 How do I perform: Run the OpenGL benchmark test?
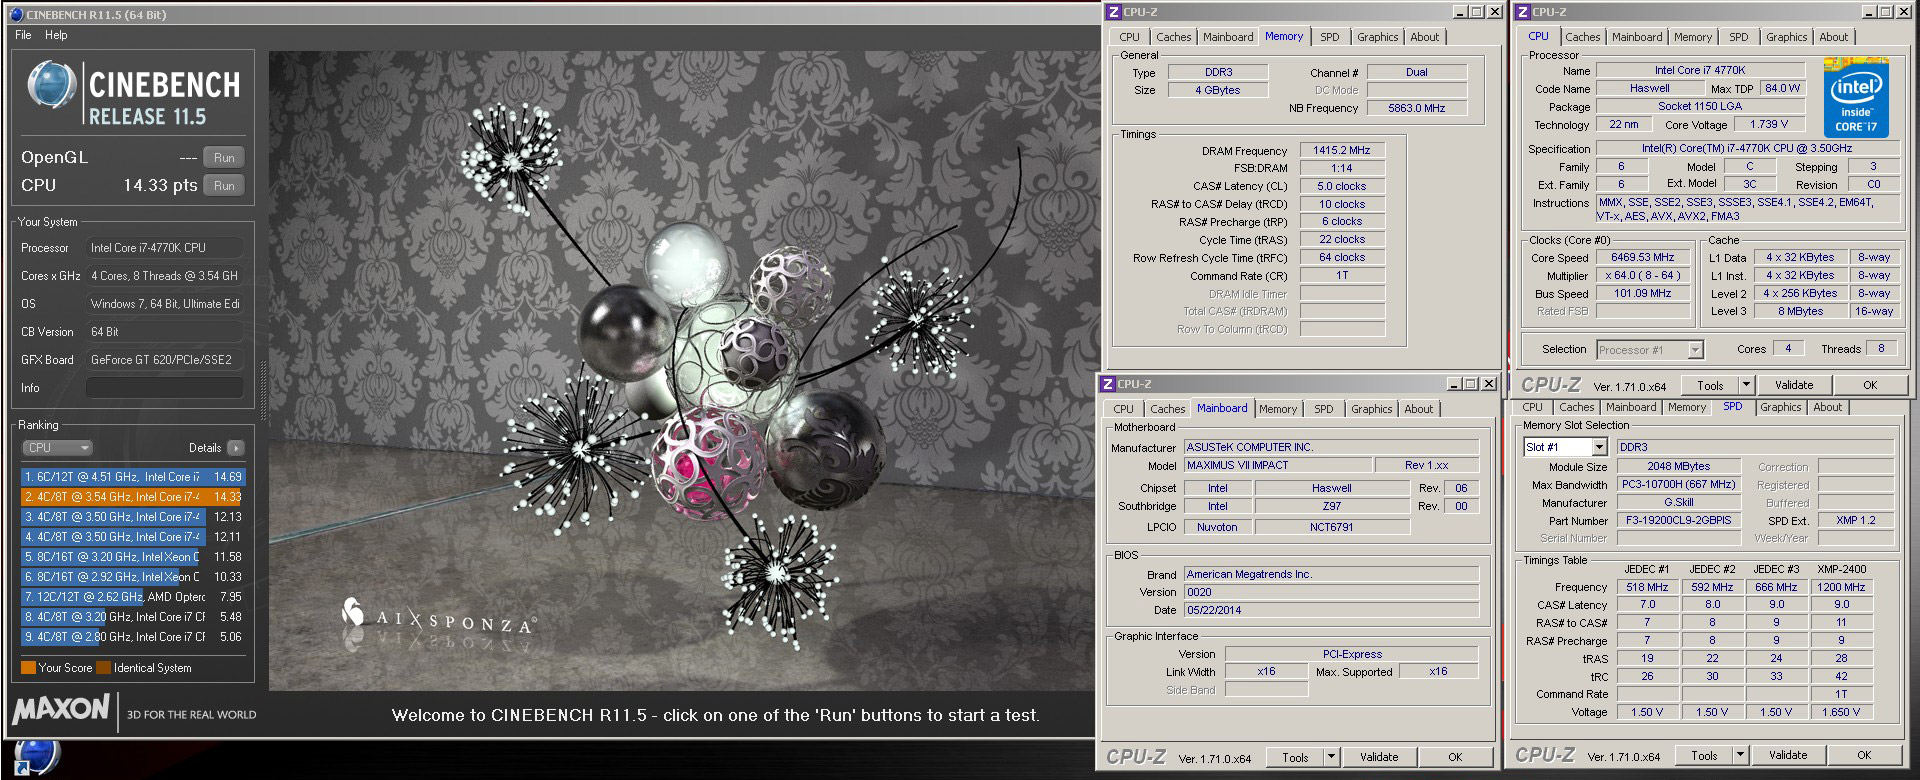pos(224,158)
